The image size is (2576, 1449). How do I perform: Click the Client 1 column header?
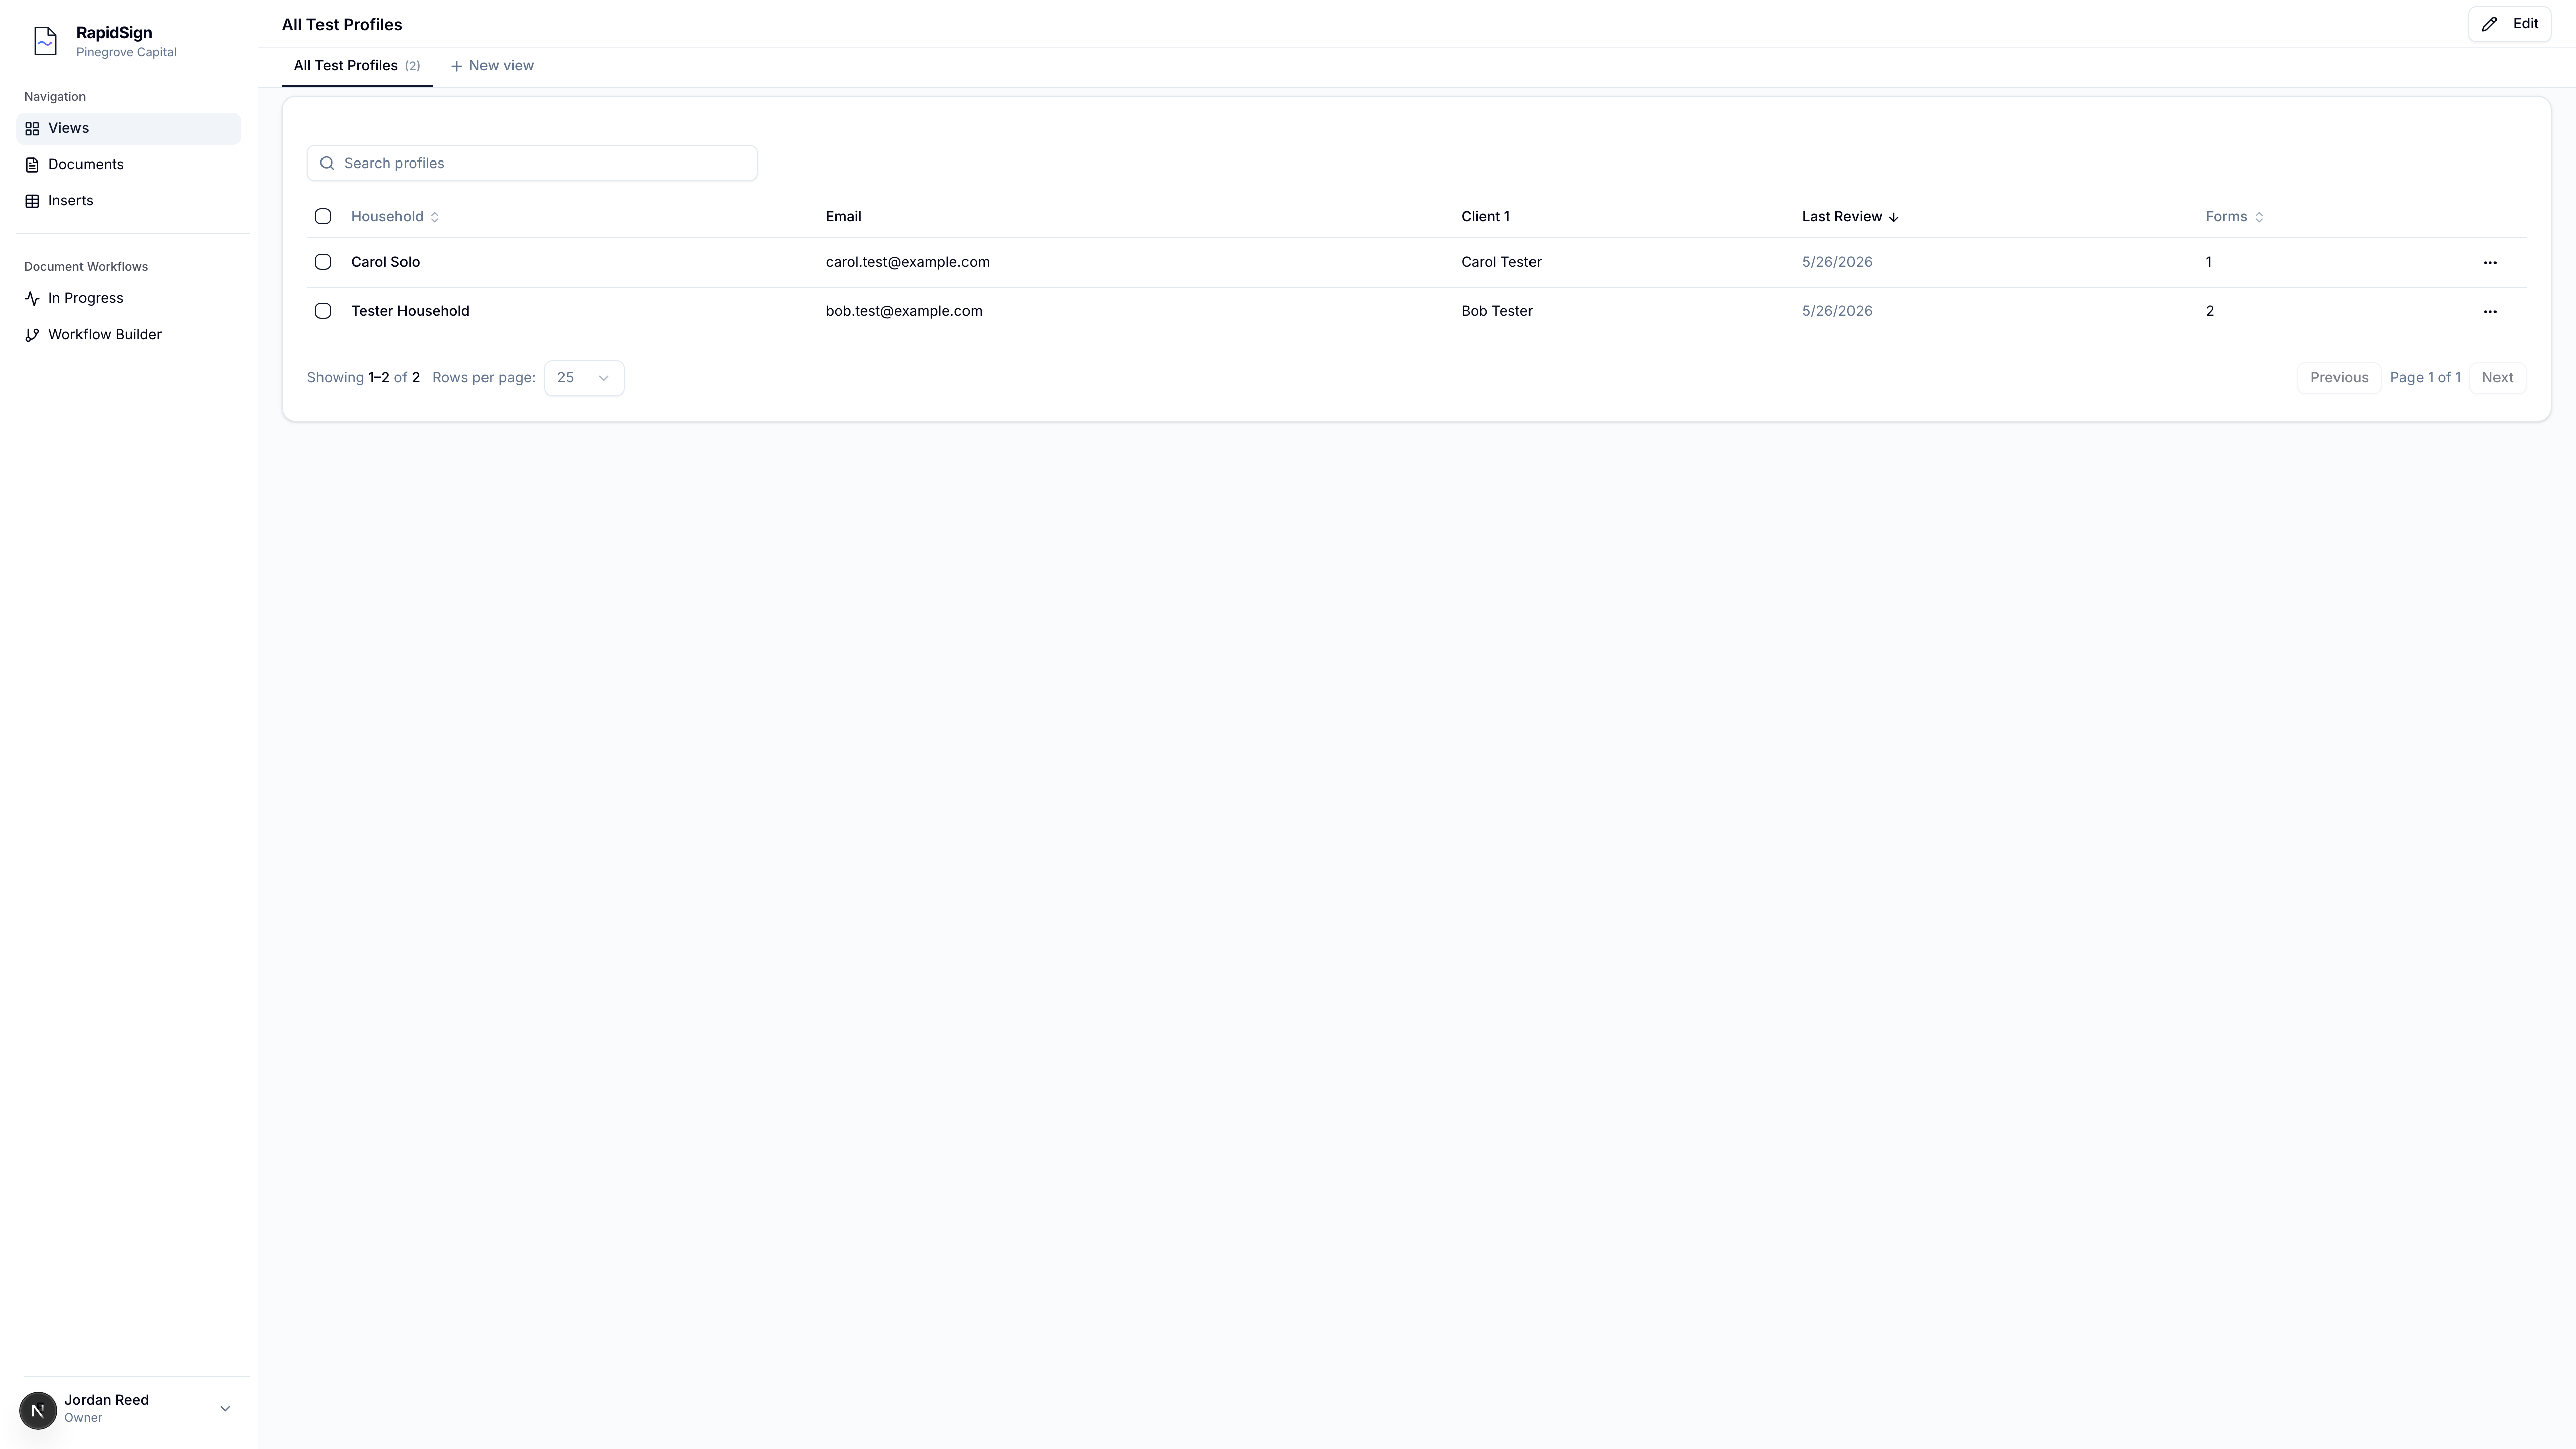(x=1485, y=217)
